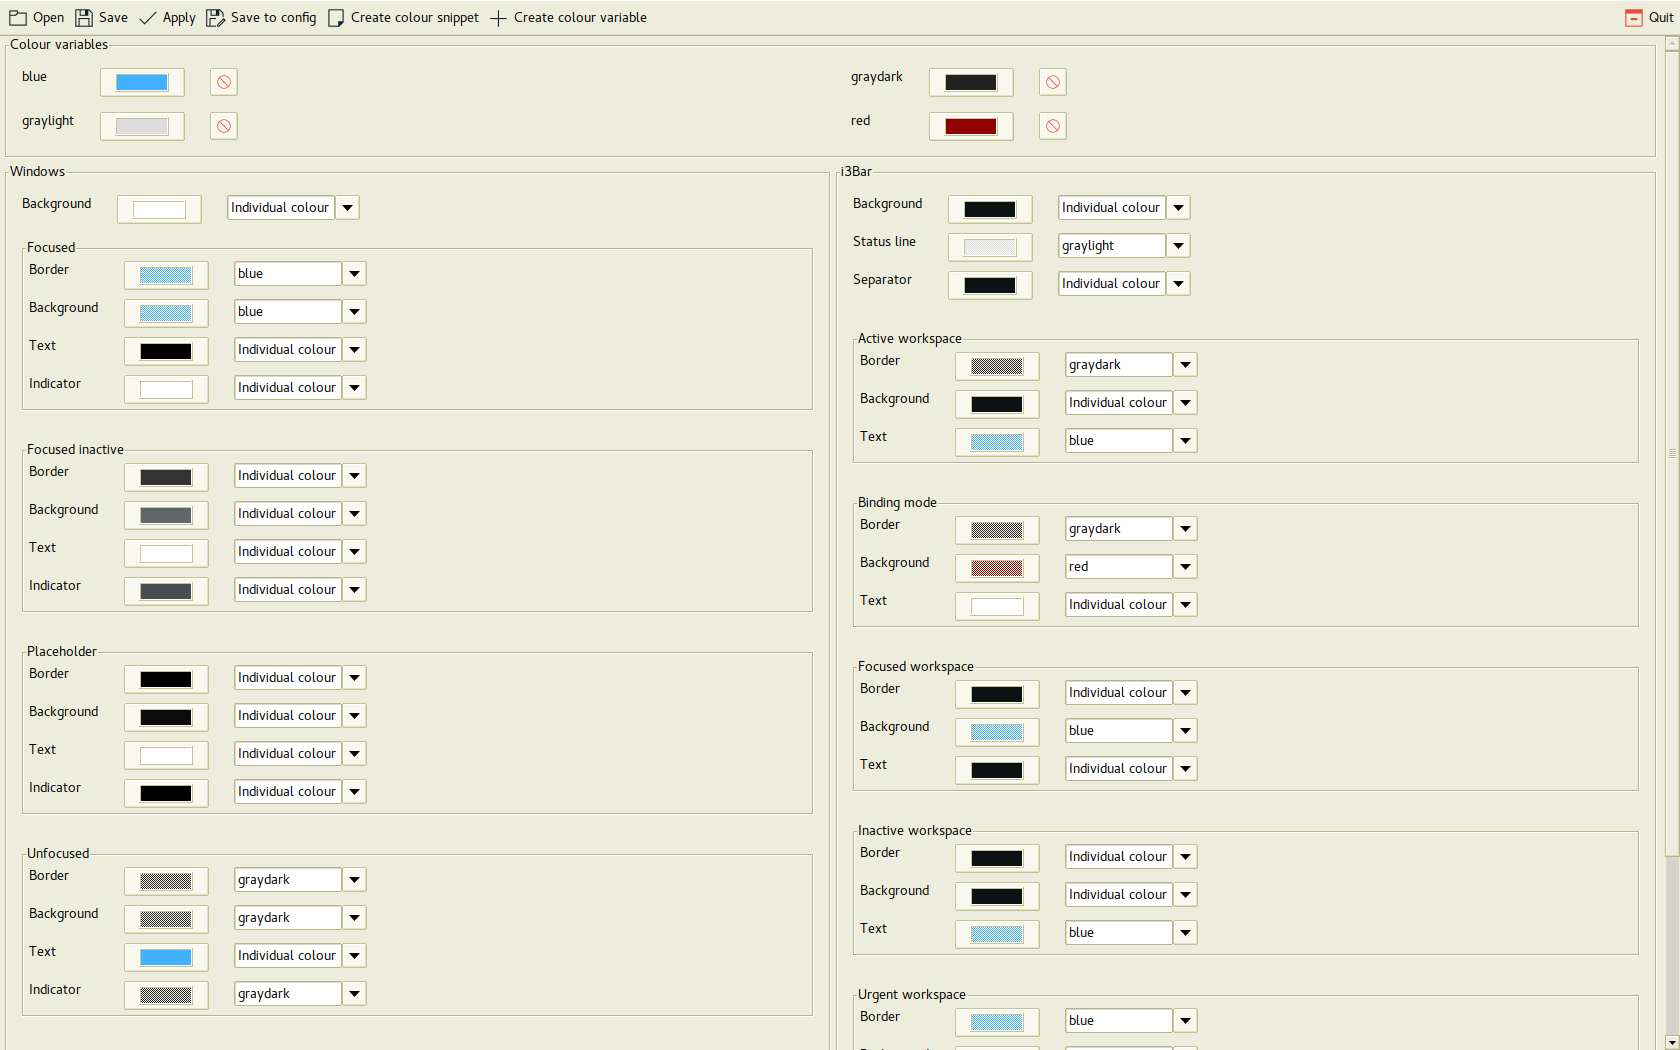Image resolution: width=1680 pixels, height=1050 pixels.
Task: Open the Windows Background colour mode dropdown
Action: (347, 208)
